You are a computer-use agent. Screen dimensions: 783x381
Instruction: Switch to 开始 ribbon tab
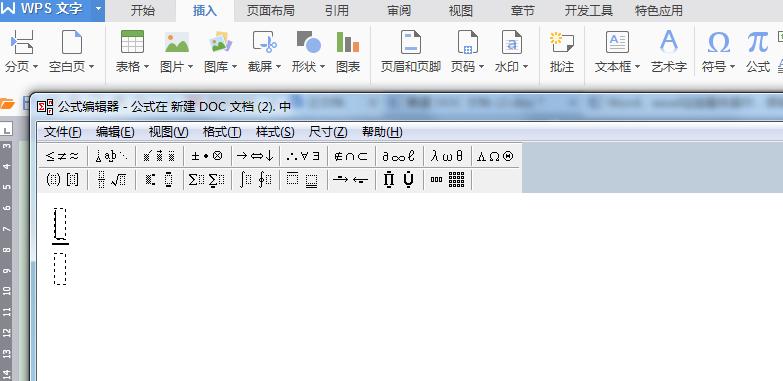click(x=143, y=10)
